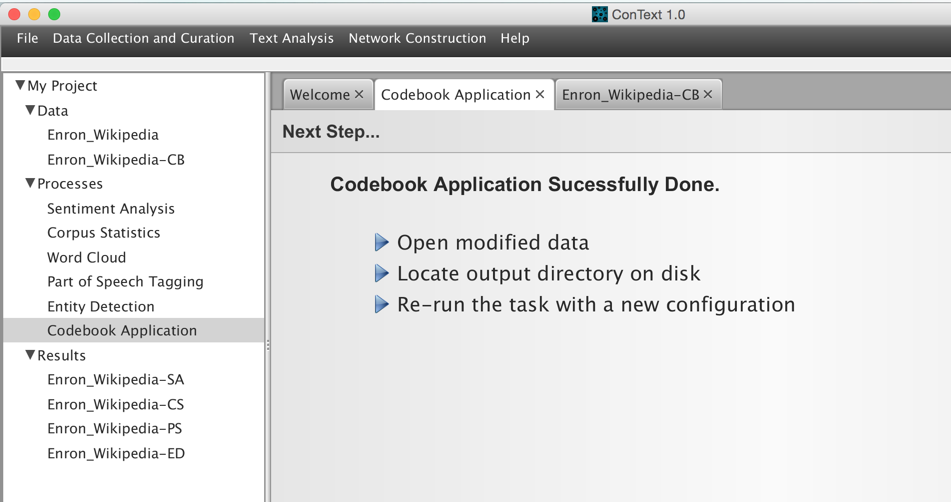The height and width of the screenshot is (502, 951).
Task: Collapse the Processes section triangle
Action: [x=30, y=183]
